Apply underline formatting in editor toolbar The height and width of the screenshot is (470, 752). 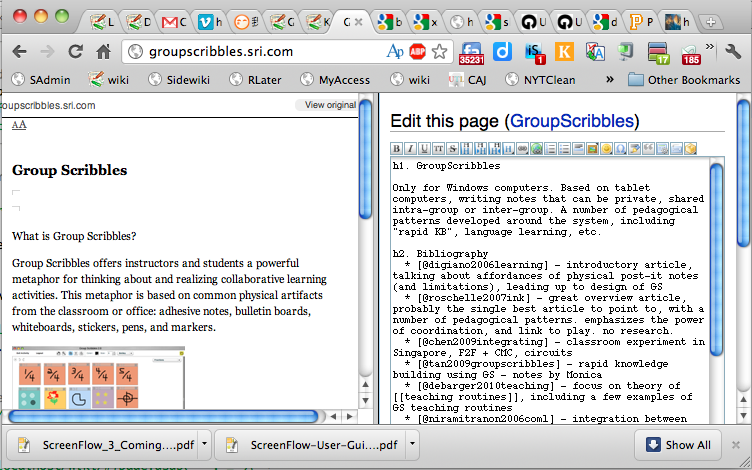(424, 149)
